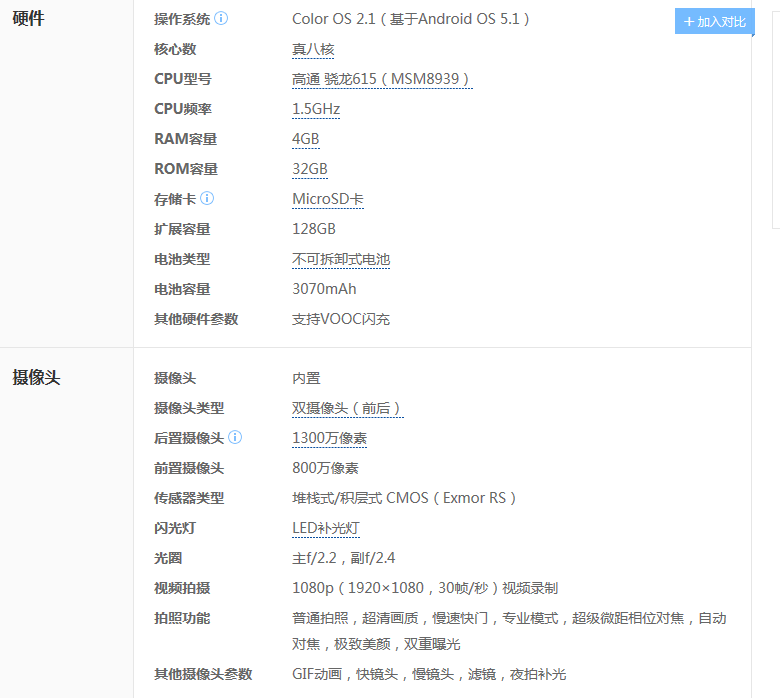Click the 1.5GHz frequency link
This screenshot has width=780, height=698.
tap(316, 109)
